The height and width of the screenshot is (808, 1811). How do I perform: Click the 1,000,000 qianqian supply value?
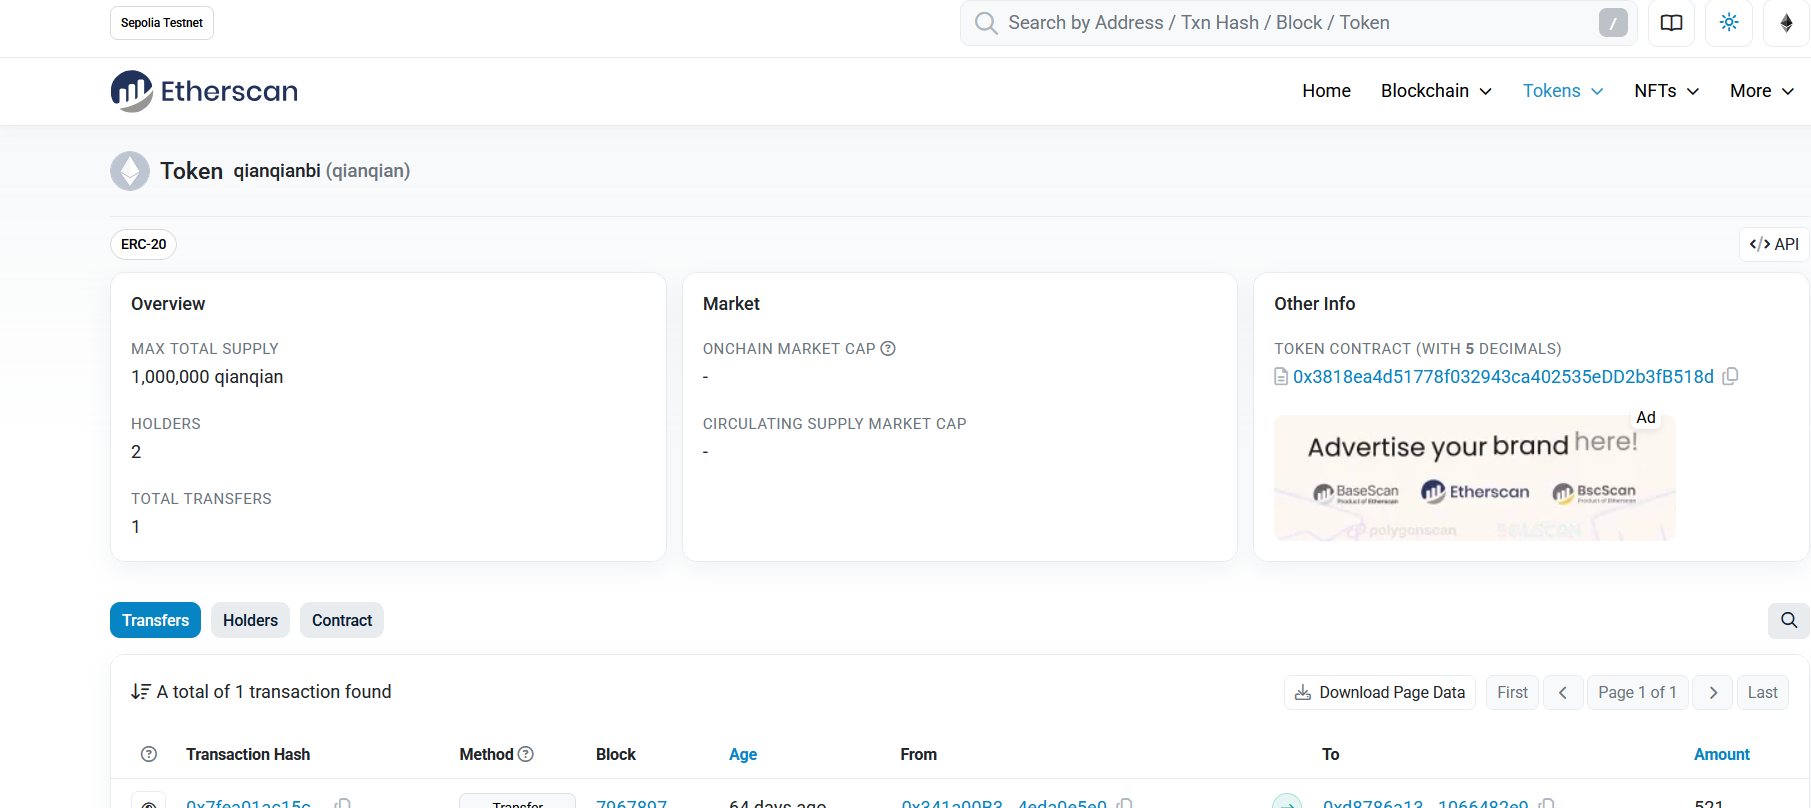[207, 377]
